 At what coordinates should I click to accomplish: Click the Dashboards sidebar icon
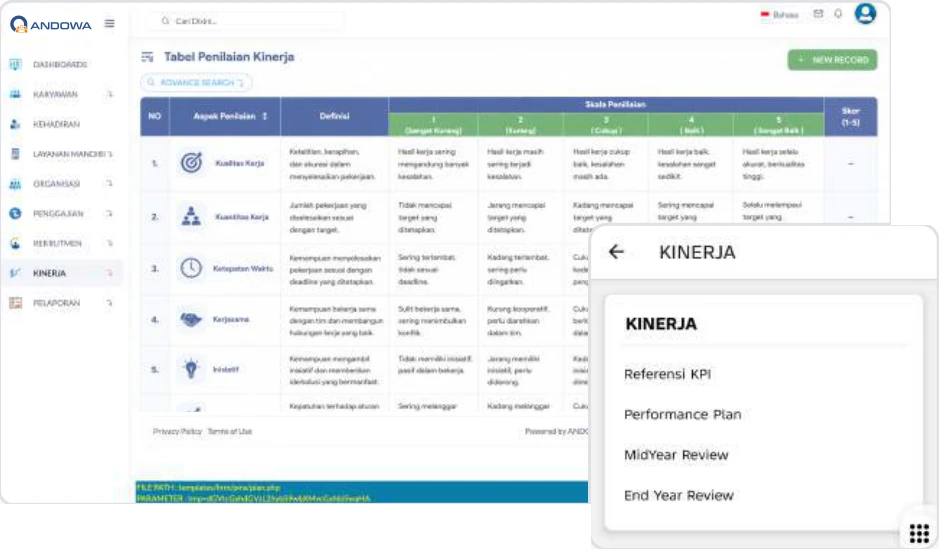click(x=16, y=64)
